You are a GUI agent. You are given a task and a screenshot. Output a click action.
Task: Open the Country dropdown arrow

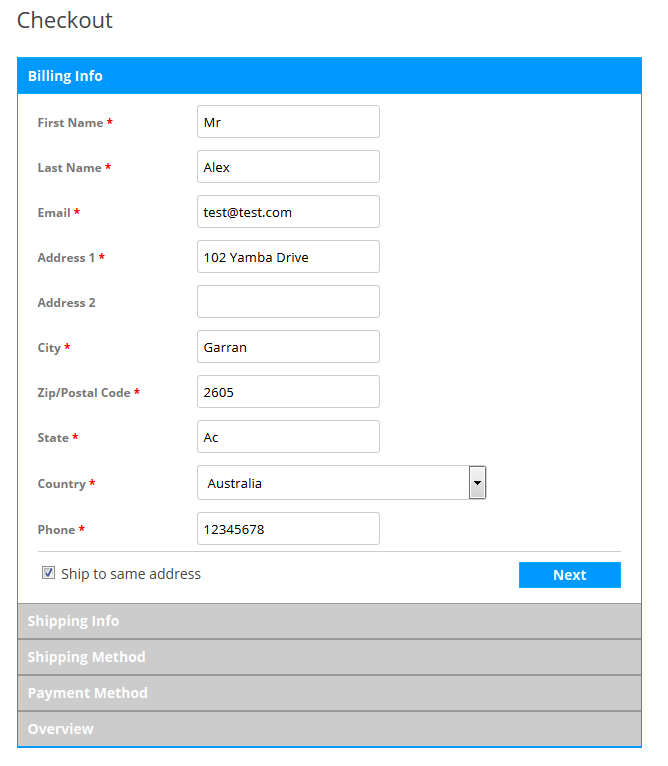tap(477, 483)
